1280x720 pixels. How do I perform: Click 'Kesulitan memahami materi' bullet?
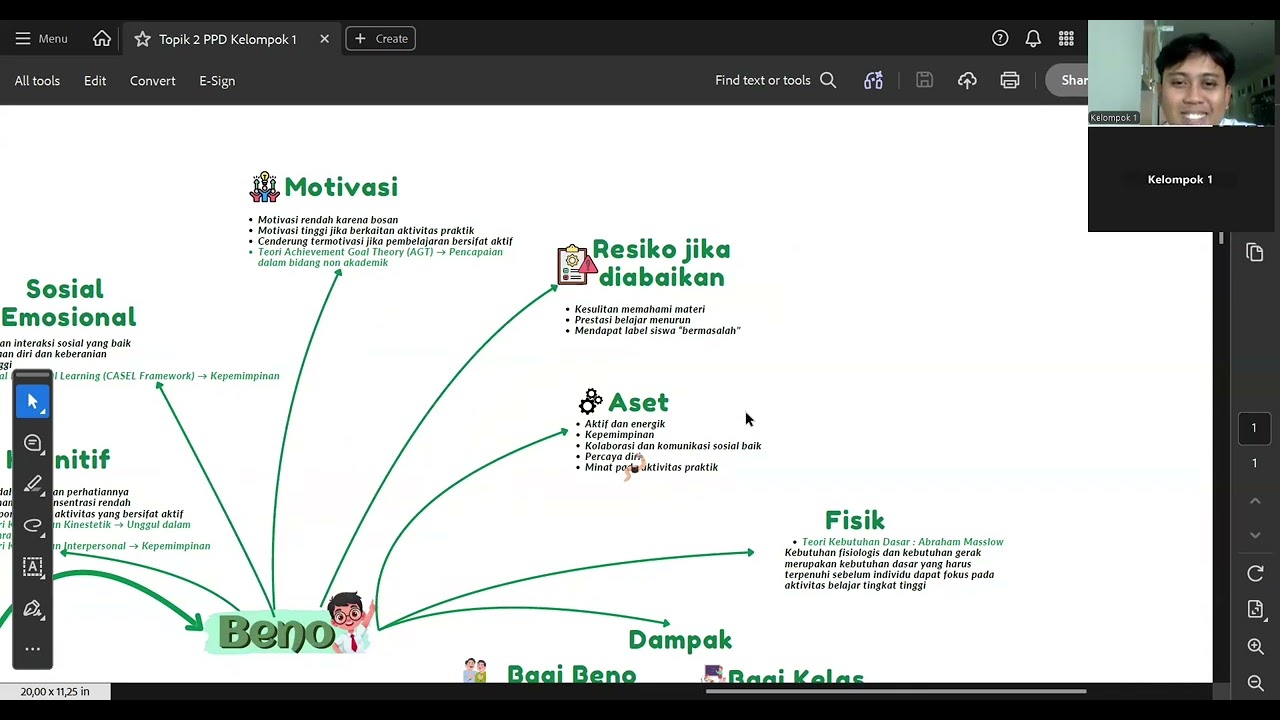640,309
